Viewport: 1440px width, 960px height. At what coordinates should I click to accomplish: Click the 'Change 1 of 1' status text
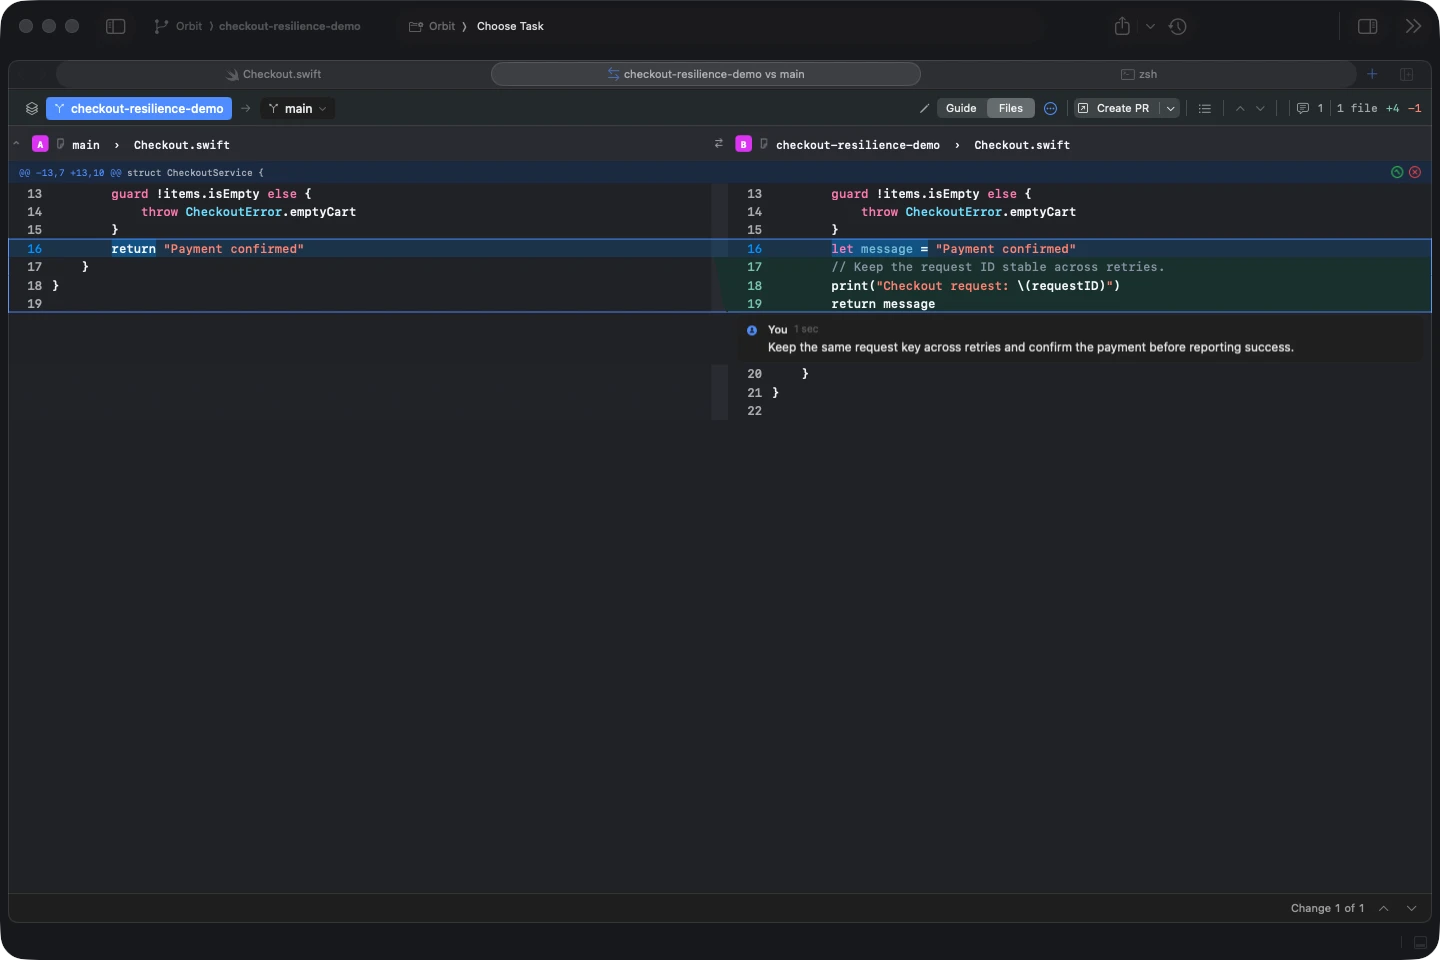(1327, 908)
